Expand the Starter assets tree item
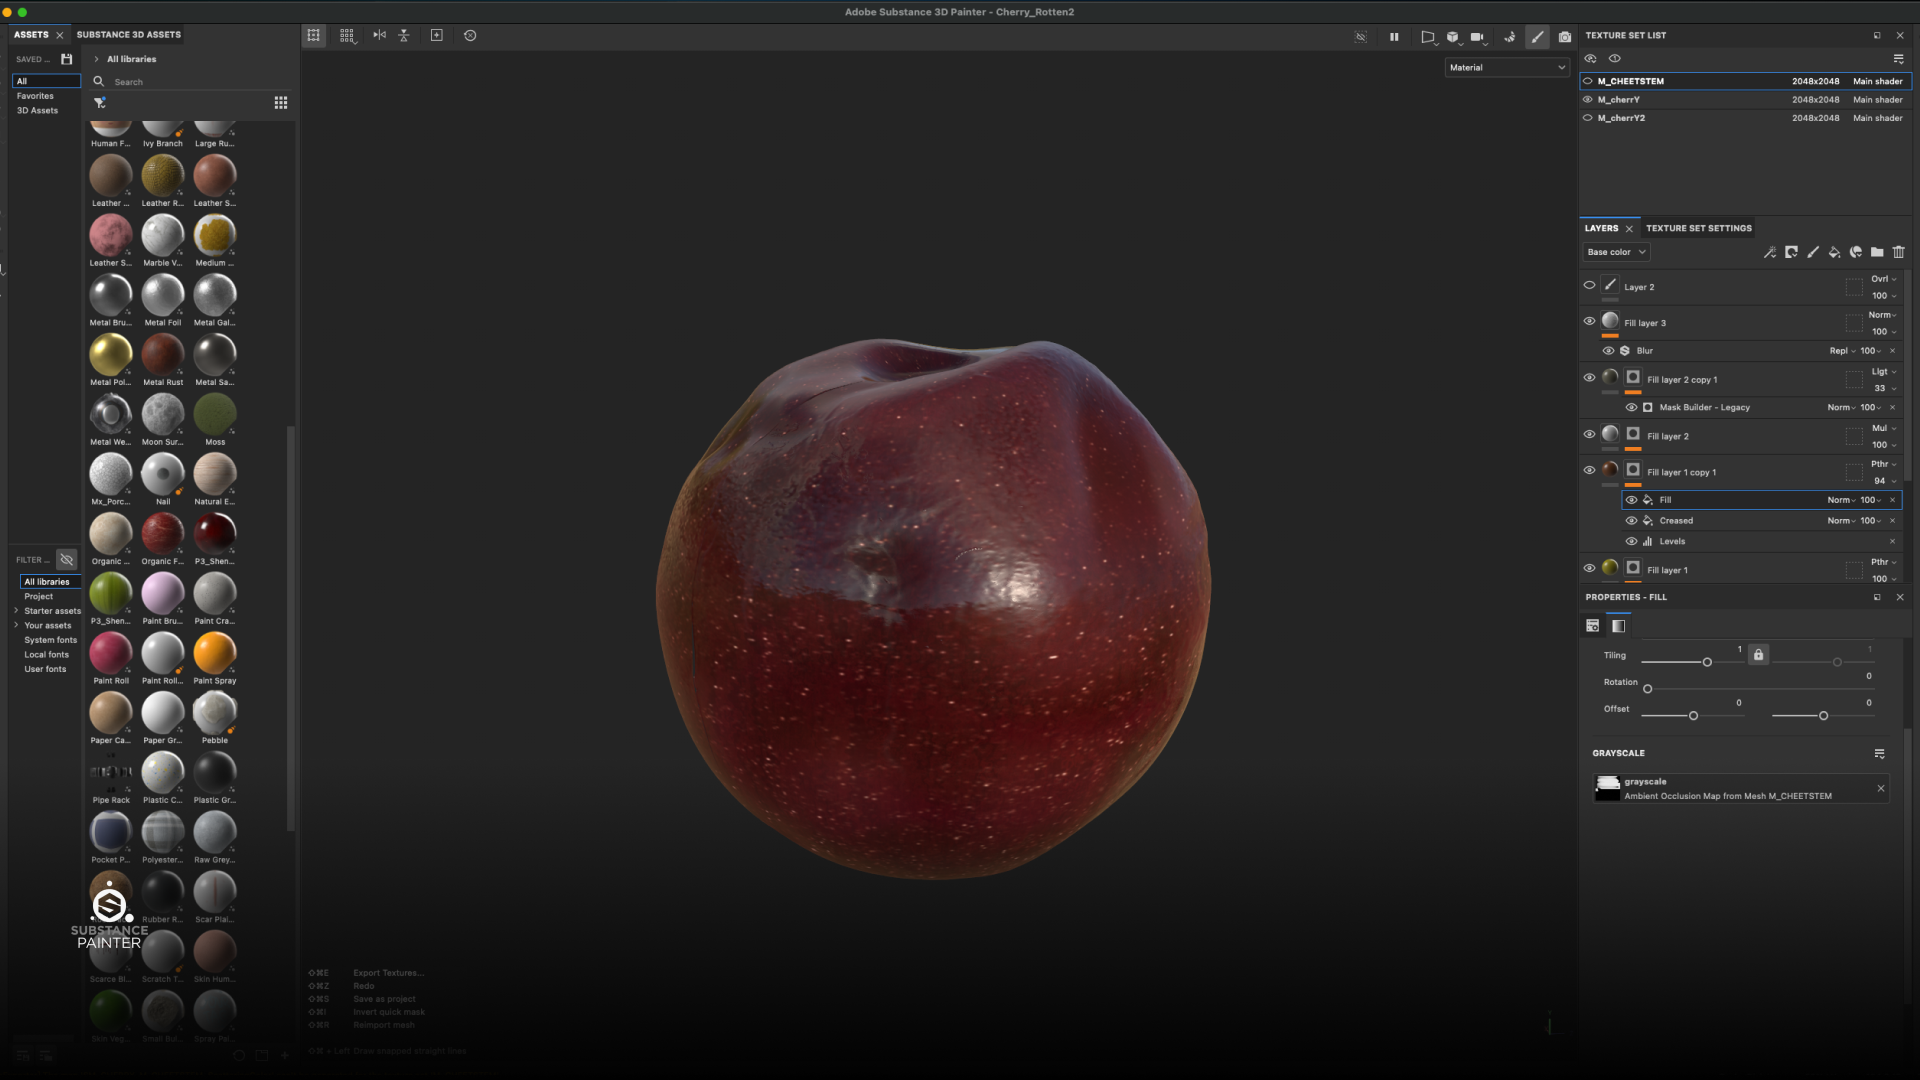Screen dimensions: 1920x1080 (x=16, y=611)
